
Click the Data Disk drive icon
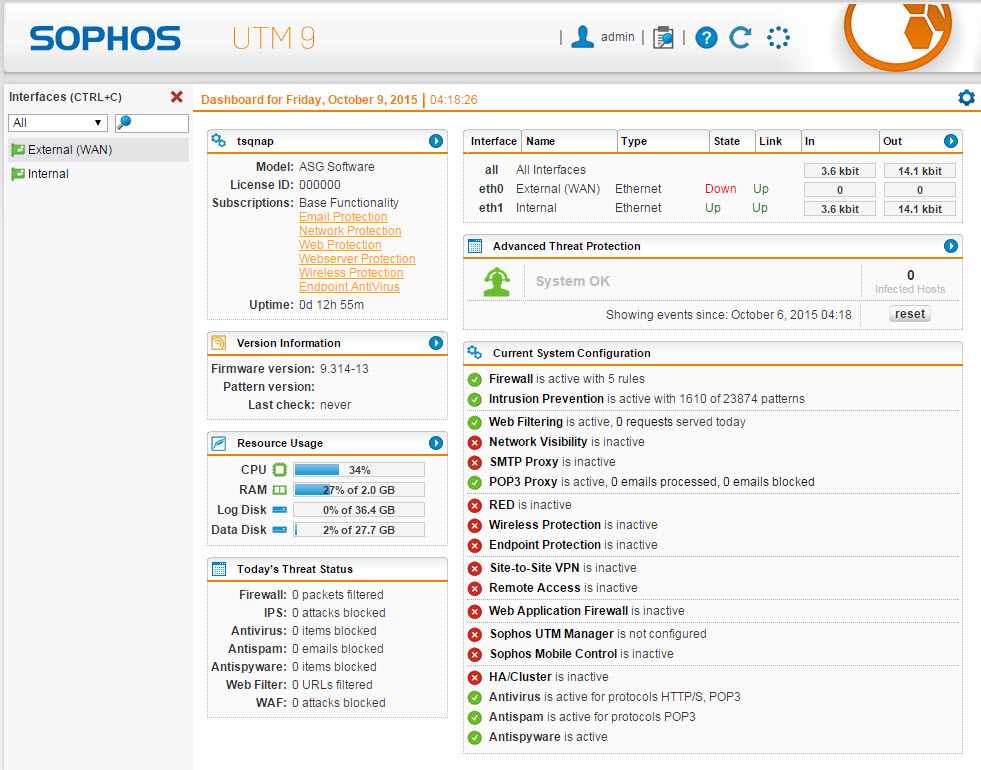[x=280, y=530]
